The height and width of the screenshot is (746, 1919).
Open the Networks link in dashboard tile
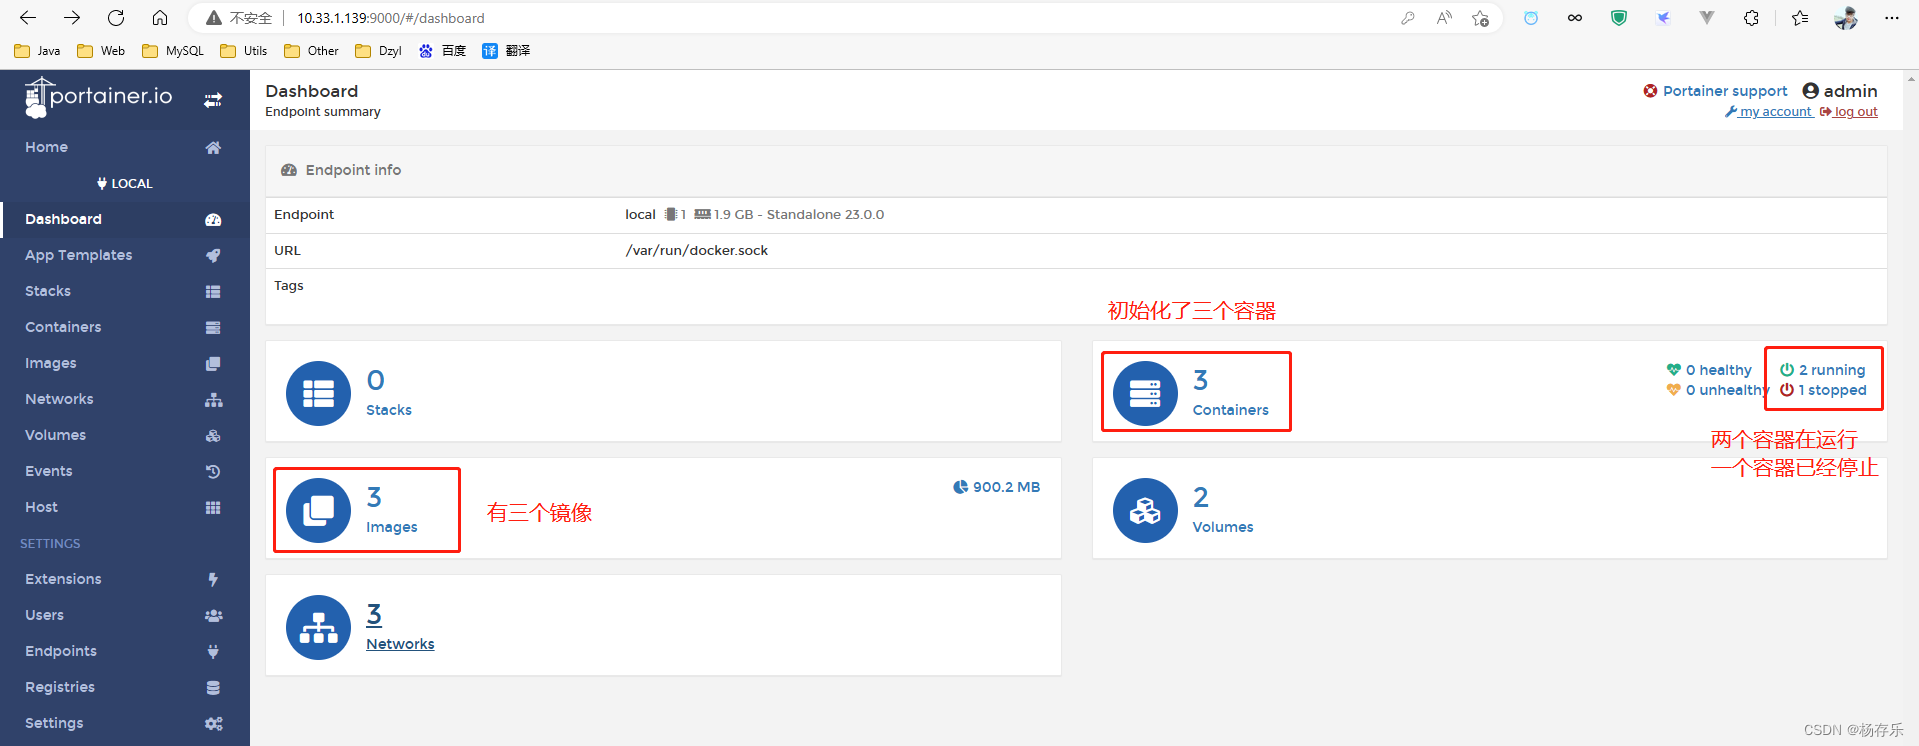click(x=400, y=644)
